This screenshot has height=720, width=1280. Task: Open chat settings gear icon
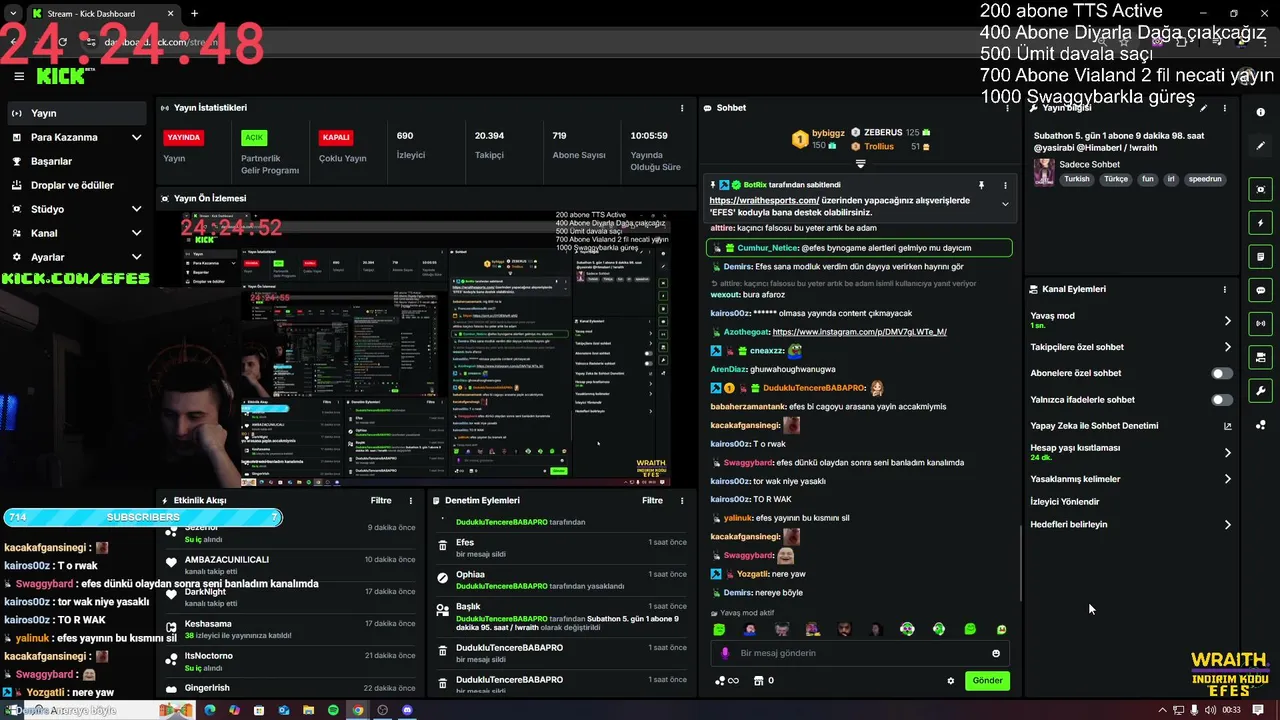point(951,681)
